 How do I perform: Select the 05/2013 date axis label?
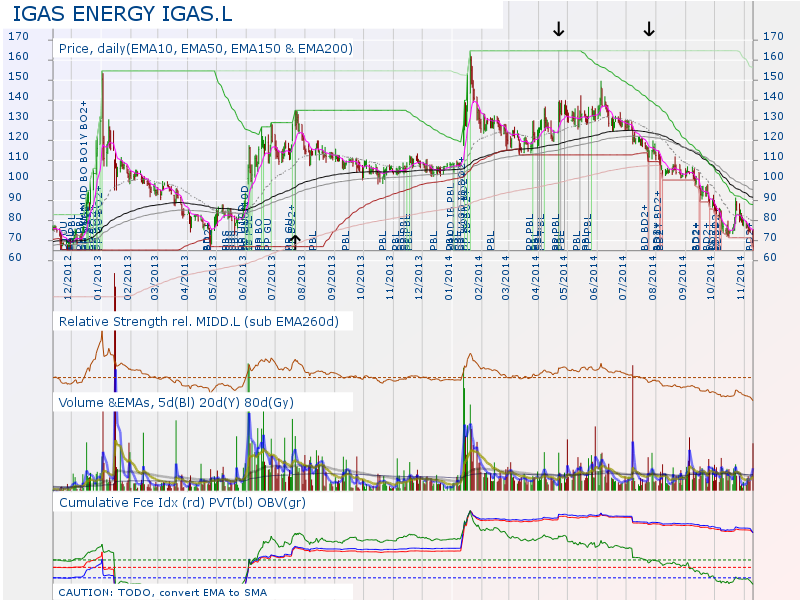(213, 278)
